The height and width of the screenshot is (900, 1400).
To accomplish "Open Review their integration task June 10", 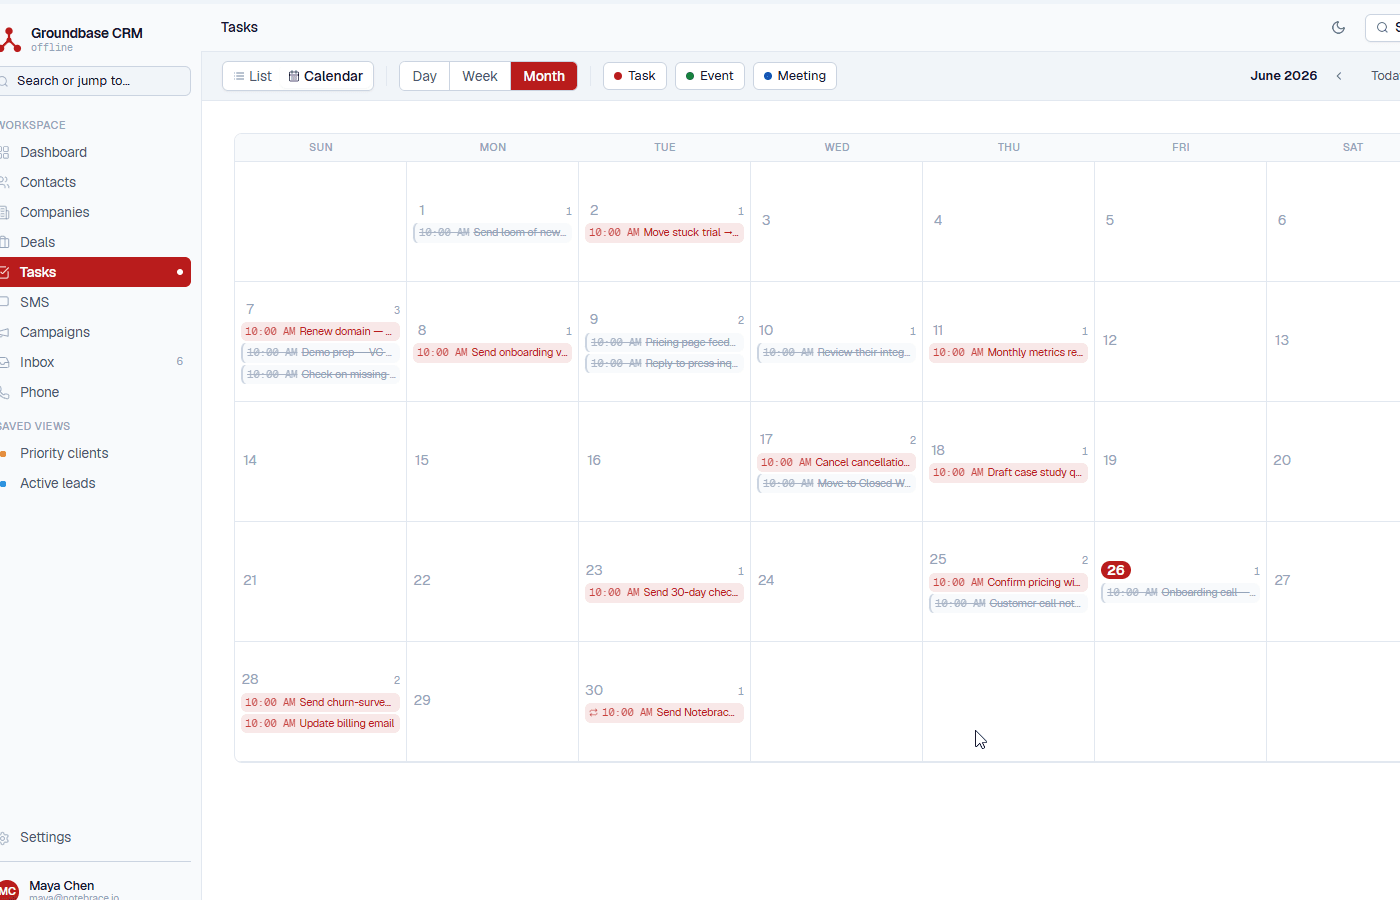I will click(x=836, y=352).
